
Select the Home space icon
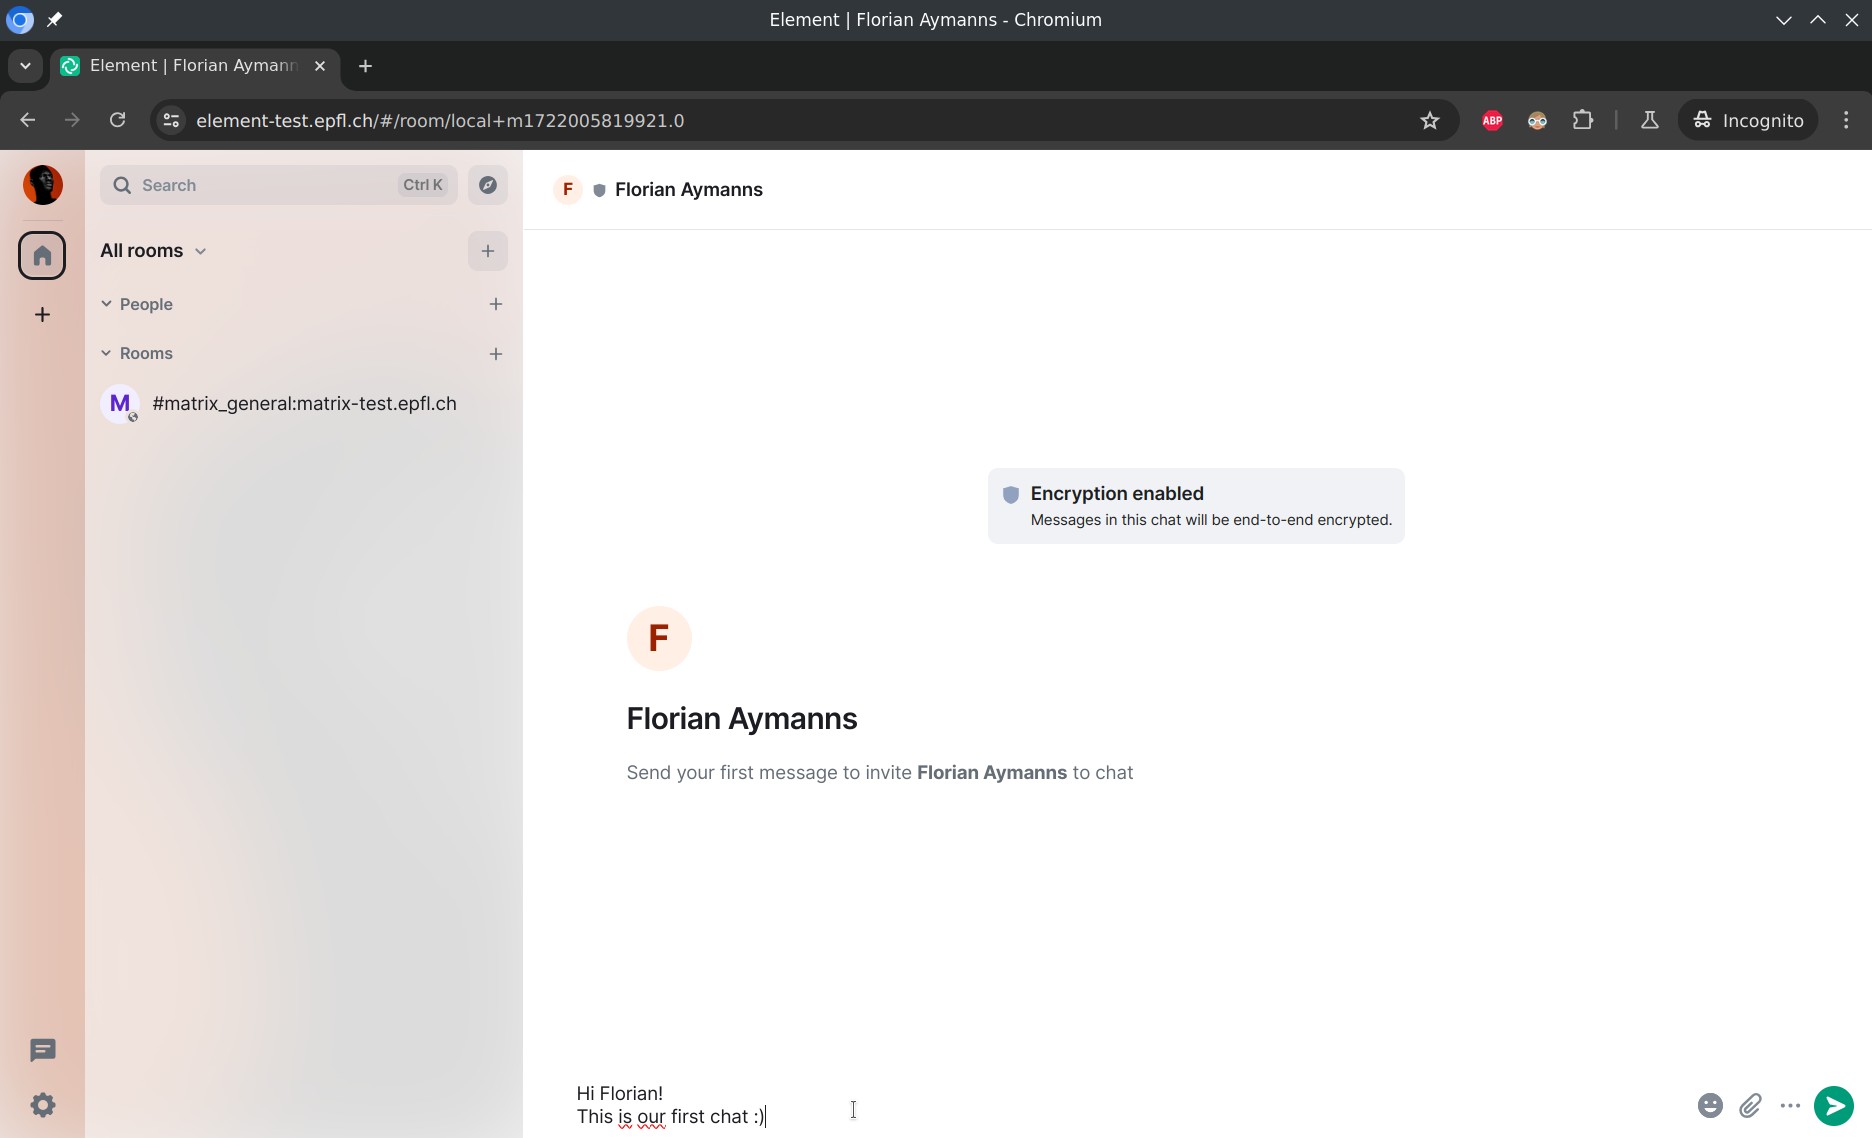[42, 256]
